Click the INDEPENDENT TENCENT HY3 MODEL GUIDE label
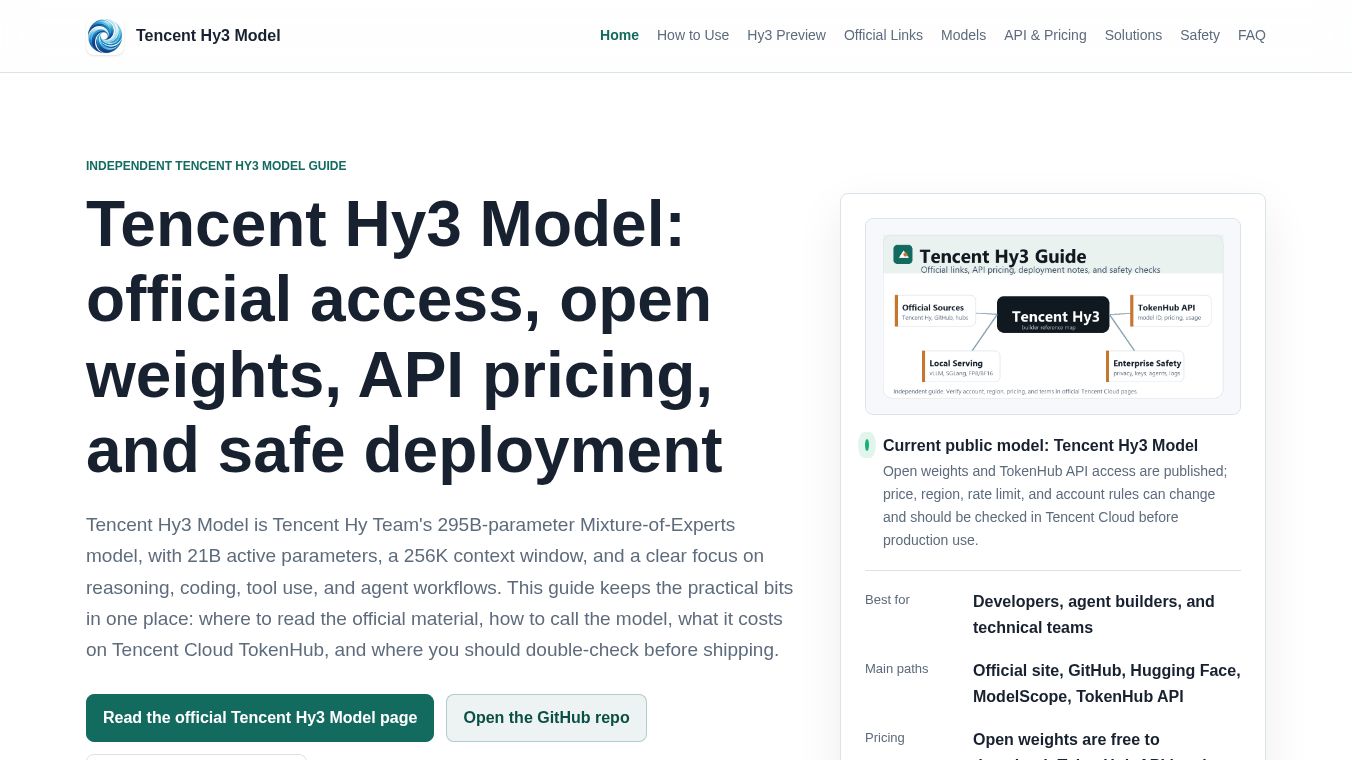Image resolution: width=1352 pixels, height=760 pixels. pos(216,166)
